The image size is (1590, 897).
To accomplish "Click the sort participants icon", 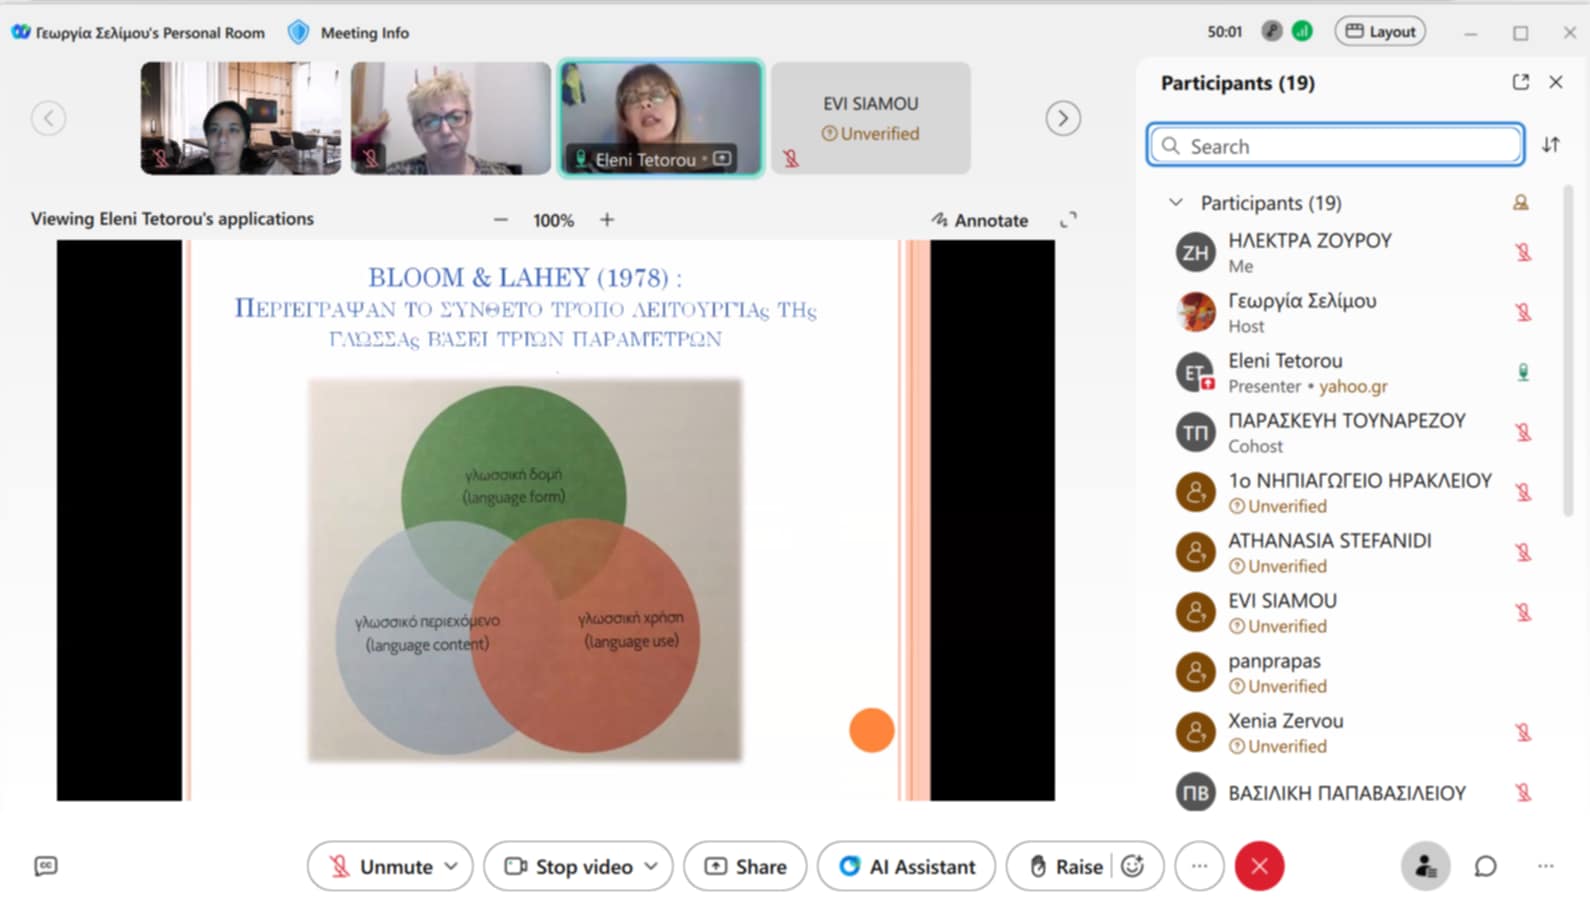I will 1550,145.
